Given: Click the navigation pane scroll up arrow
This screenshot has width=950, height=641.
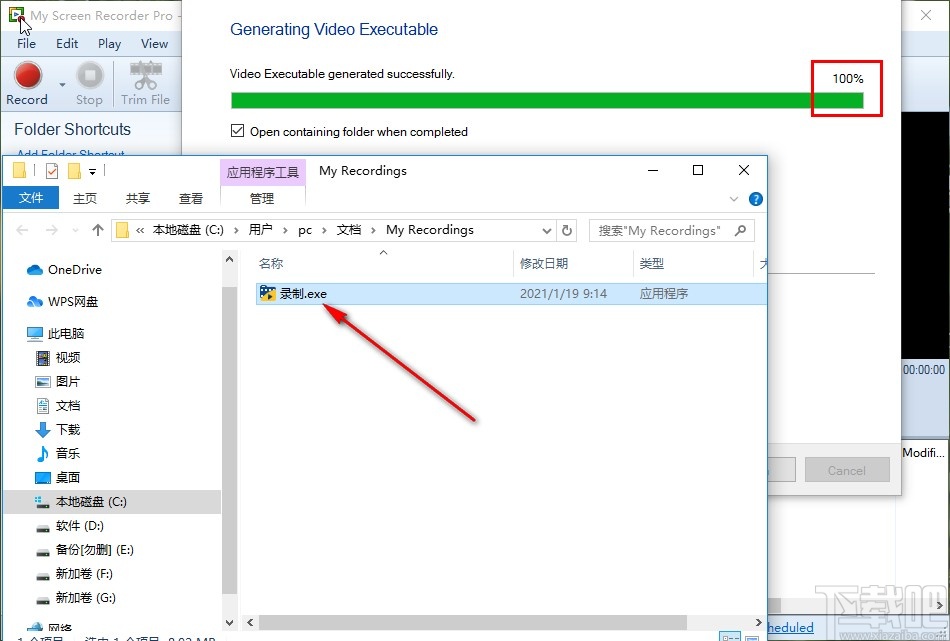Looking at the screenshot, I should tap(229, 259).
